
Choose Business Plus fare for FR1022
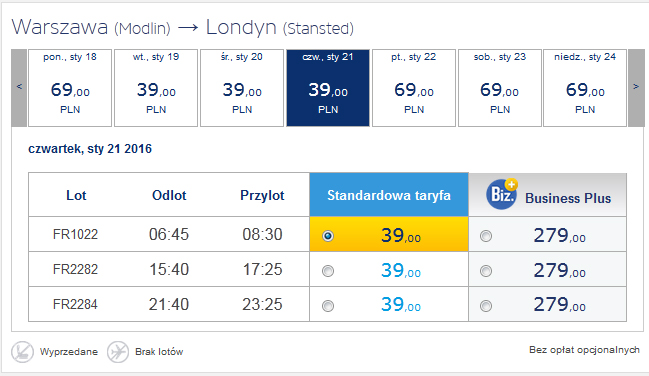[486, 236]
